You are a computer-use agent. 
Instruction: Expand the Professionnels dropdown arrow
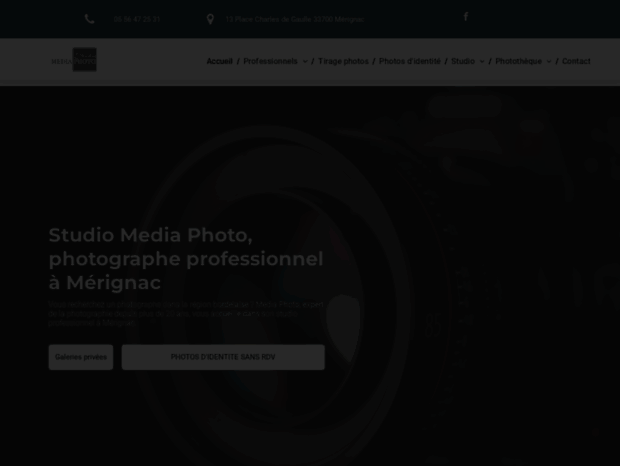tap(305, 61)
